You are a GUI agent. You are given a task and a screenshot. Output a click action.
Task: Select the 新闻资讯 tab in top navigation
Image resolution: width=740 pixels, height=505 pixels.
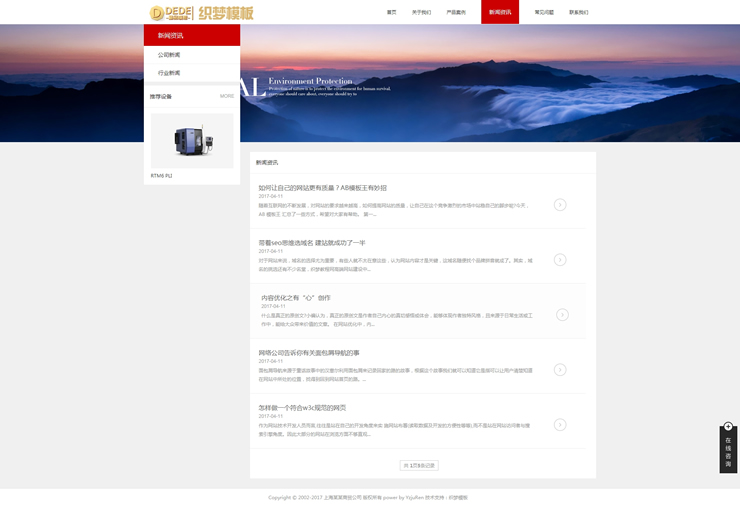coord(500,12)
